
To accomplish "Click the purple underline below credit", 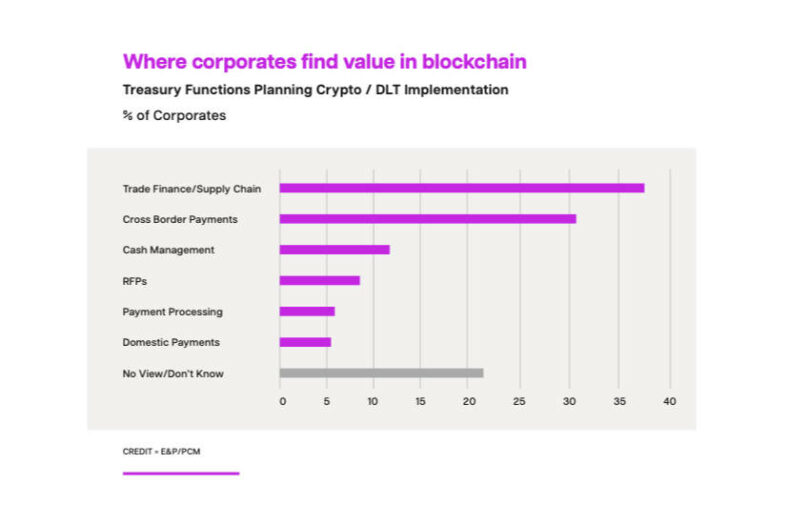I will [x=181, y=473].
